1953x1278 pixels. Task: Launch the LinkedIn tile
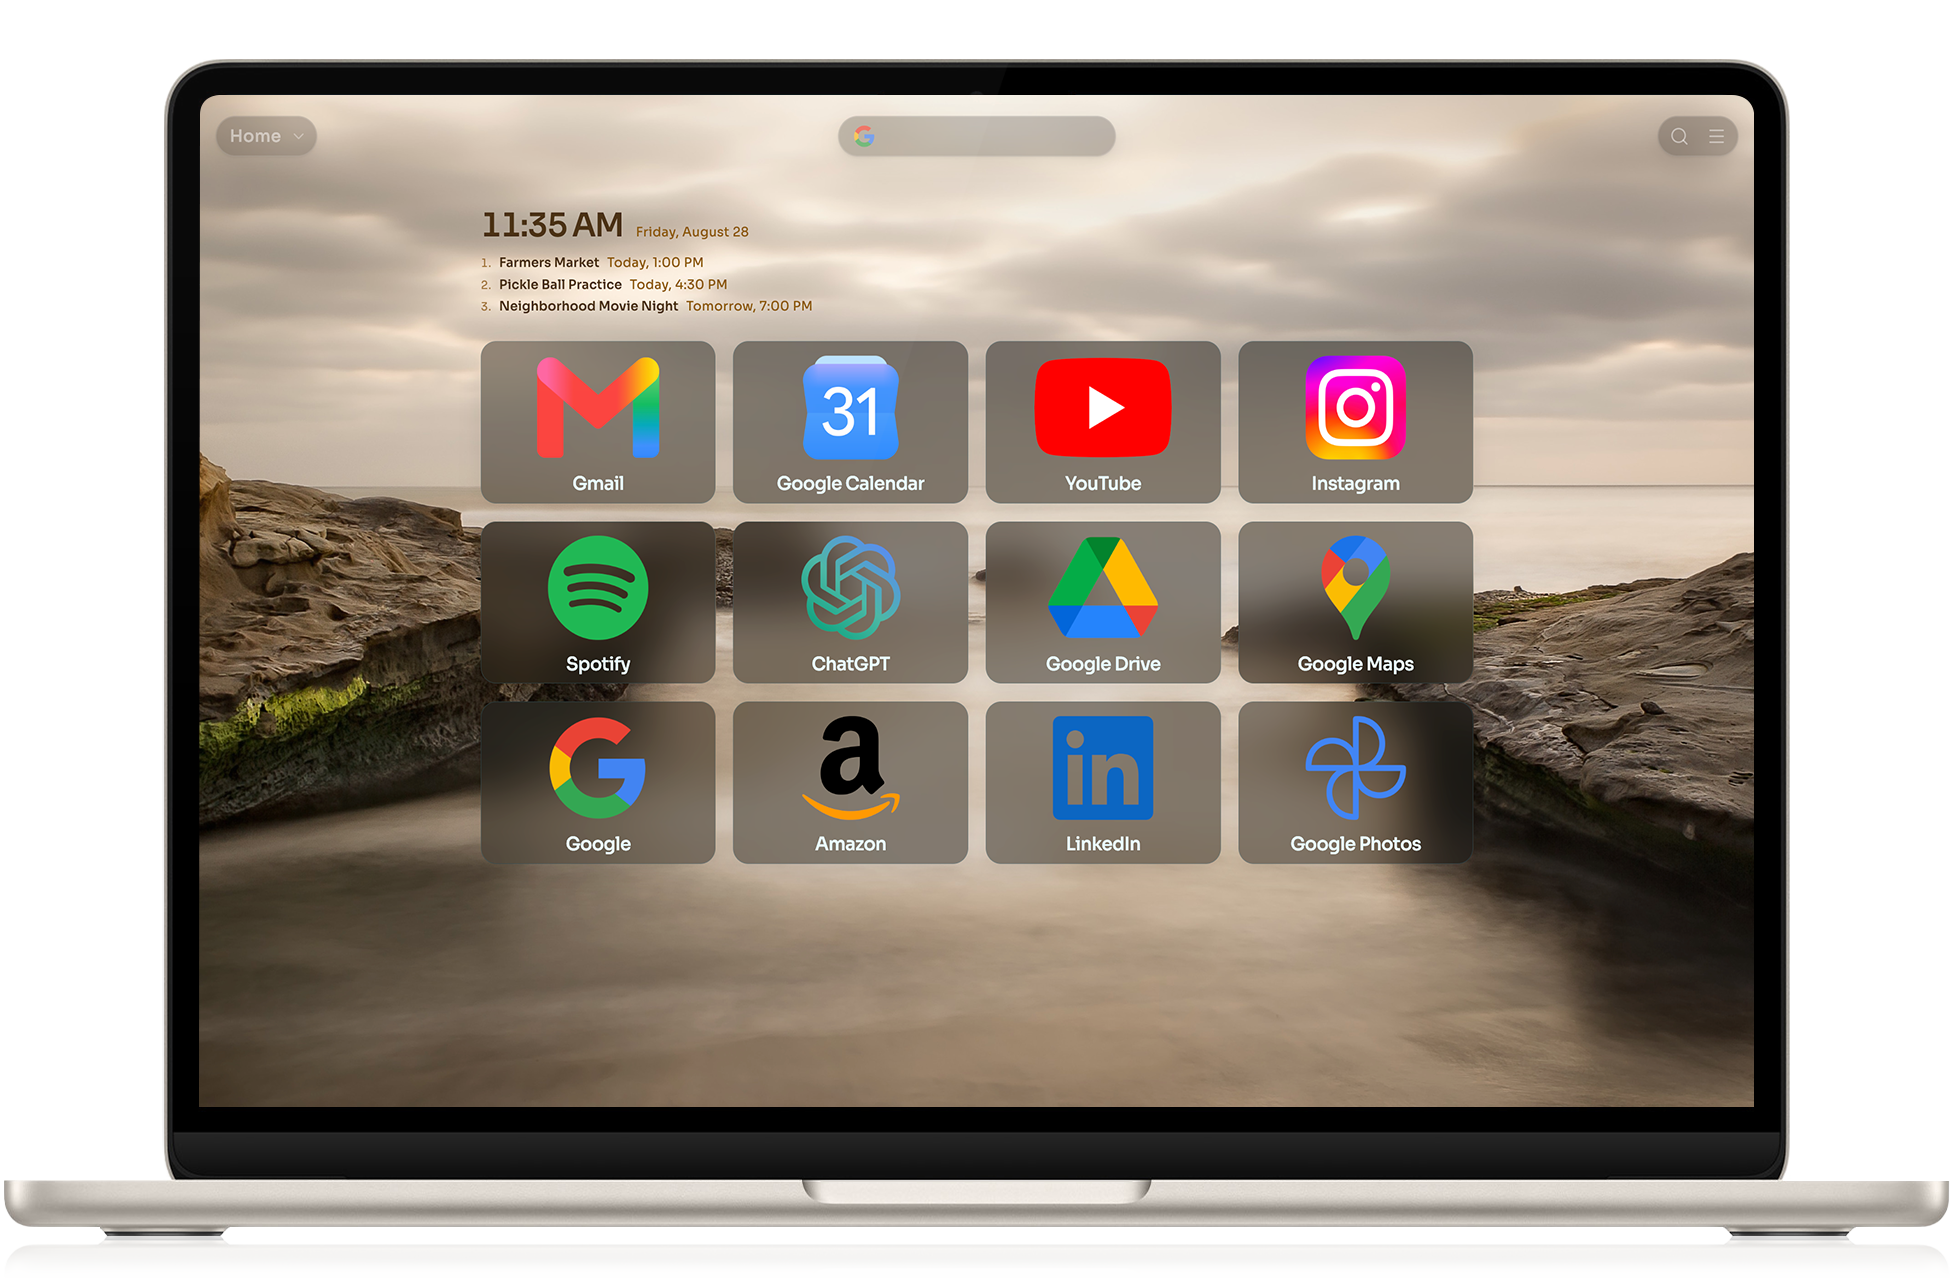pos(1103,782)
